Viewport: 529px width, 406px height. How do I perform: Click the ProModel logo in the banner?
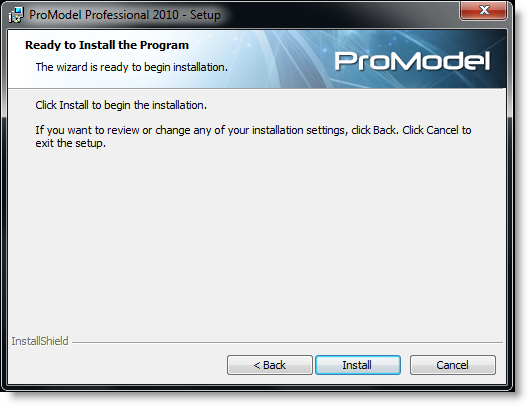(412, 61)
